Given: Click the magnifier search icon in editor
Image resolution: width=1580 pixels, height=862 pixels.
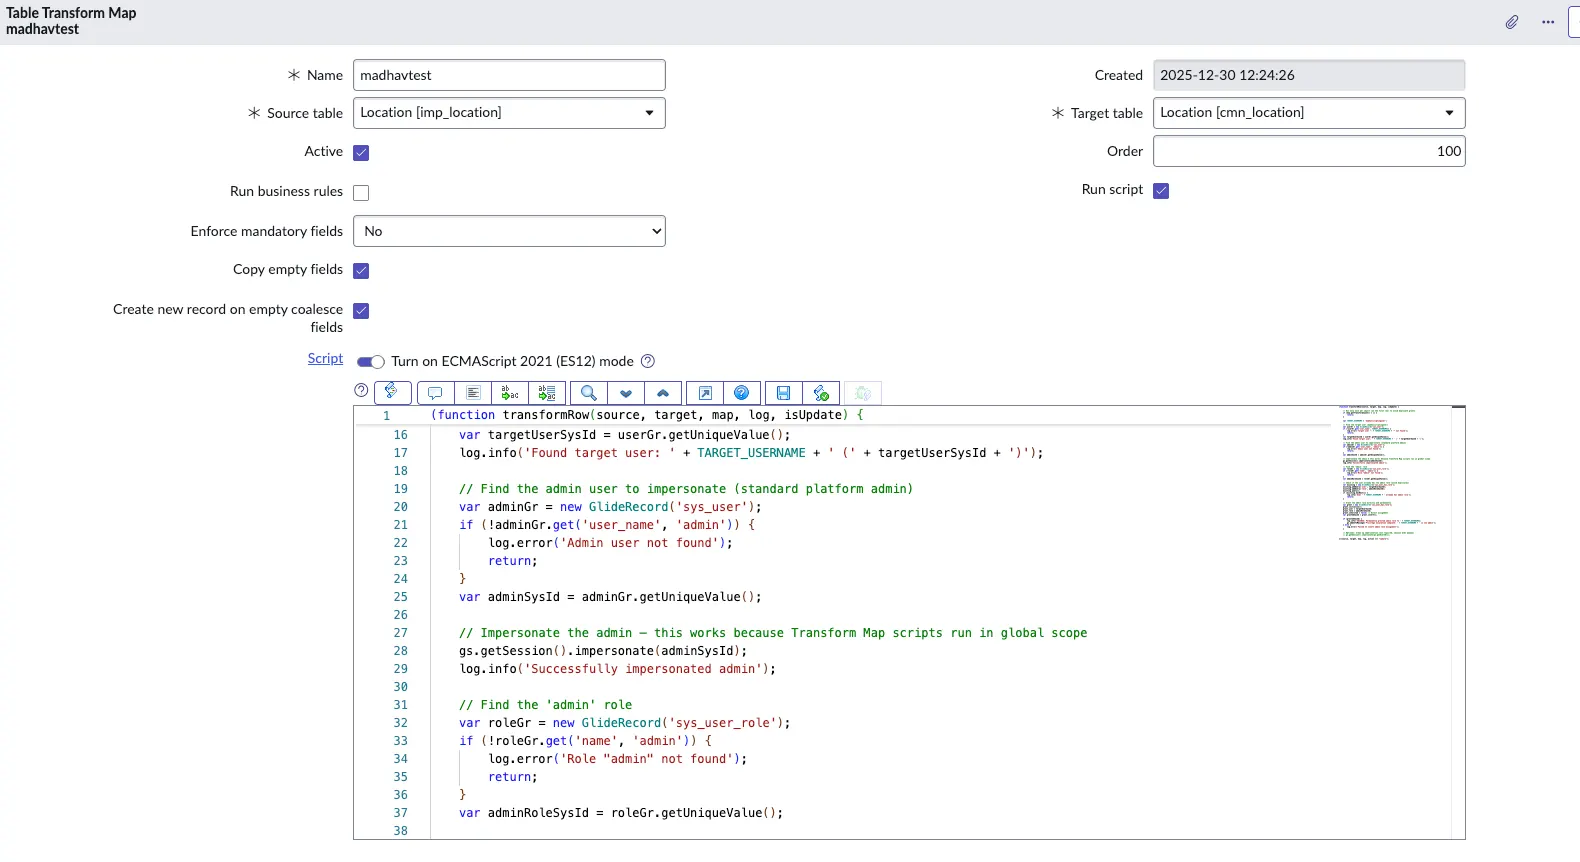Looking at the screenshot, I should [589, 393].
